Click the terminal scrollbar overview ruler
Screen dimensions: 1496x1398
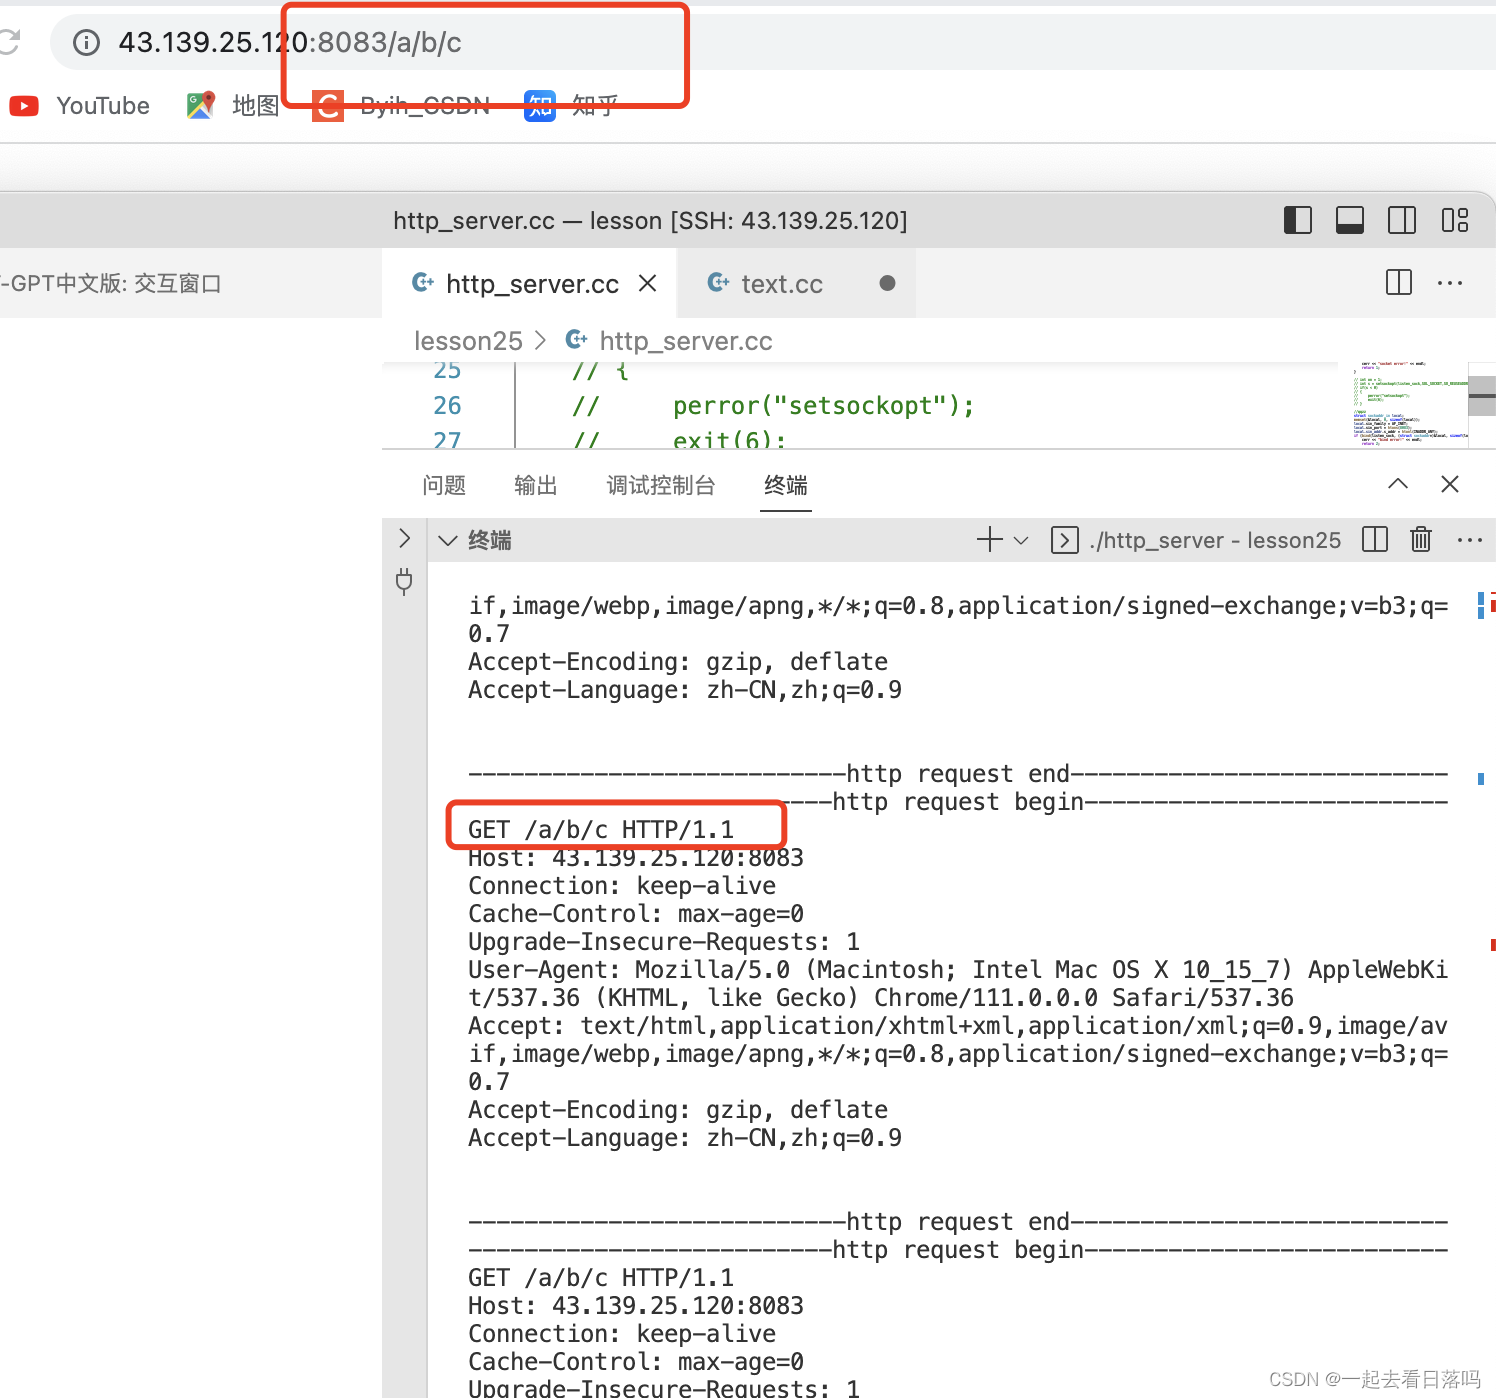pyautogui.click(x=1486, y=980)
